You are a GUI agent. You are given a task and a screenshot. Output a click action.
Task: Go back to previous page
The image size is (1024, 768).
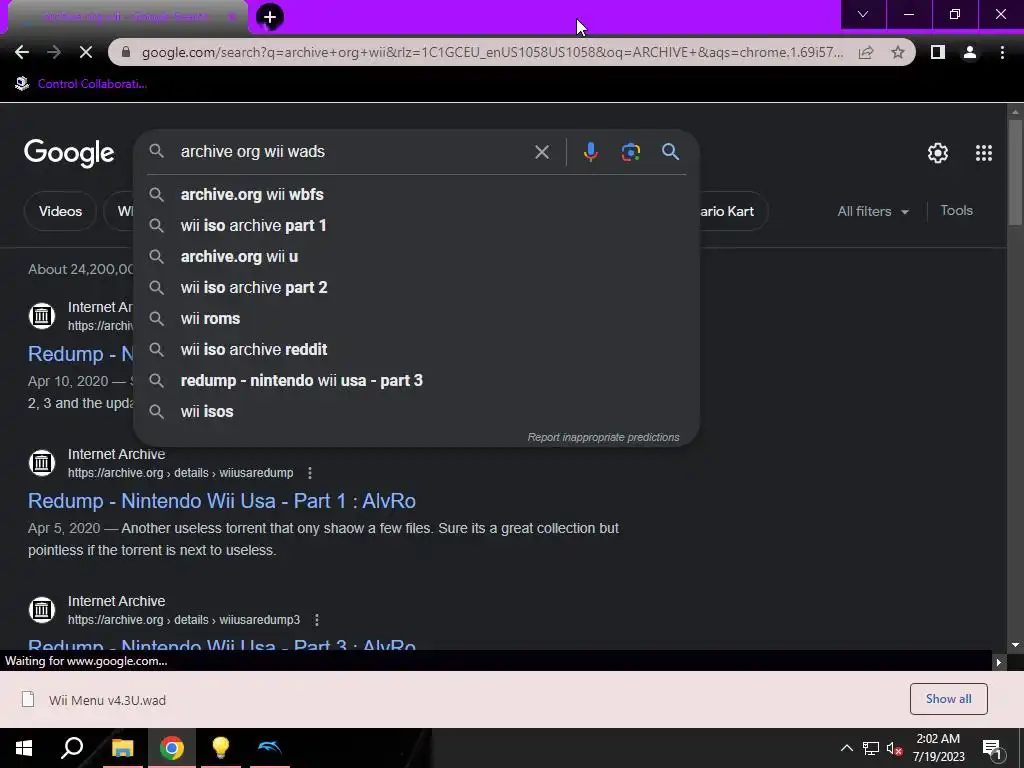pos(22,52)
